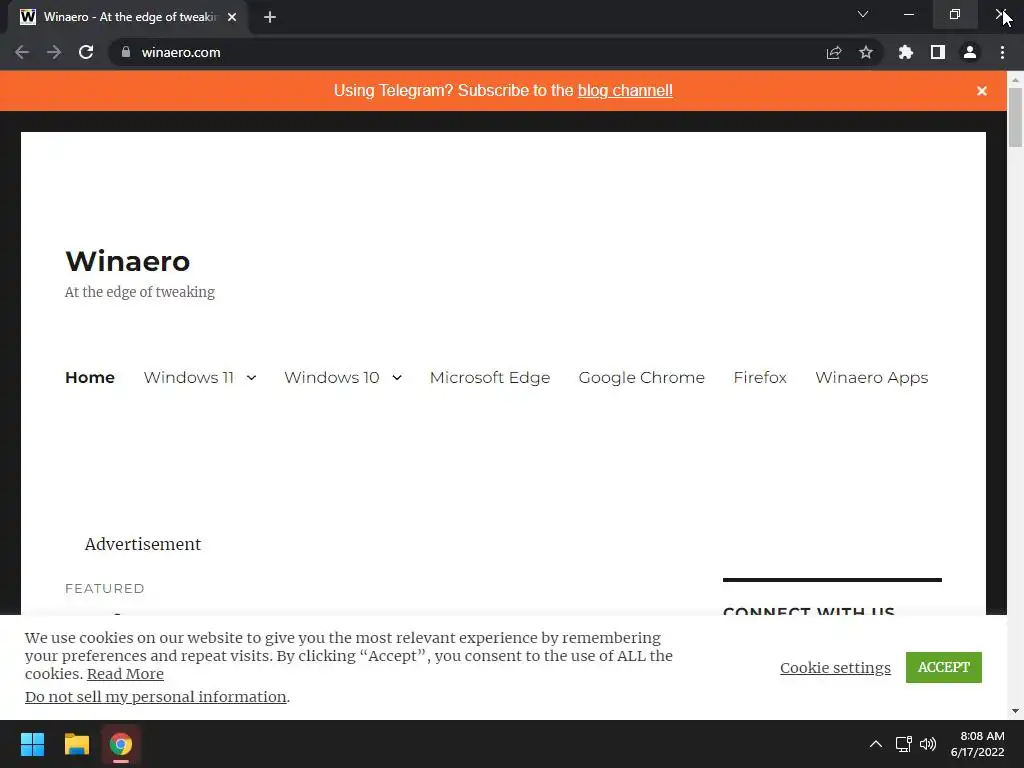1024x768 pixels.
Task: Accept cookies with ACCEPT button
Action: (944, 667)
